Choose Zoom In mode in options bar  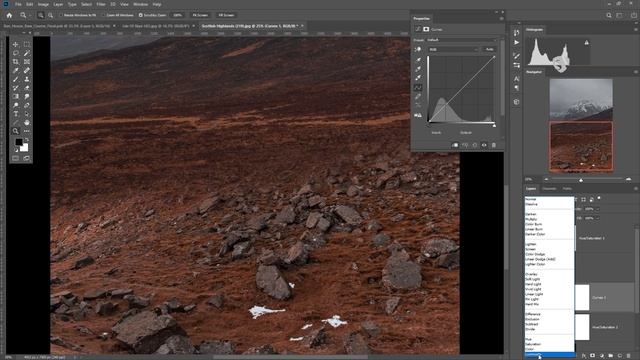point(41,15)
